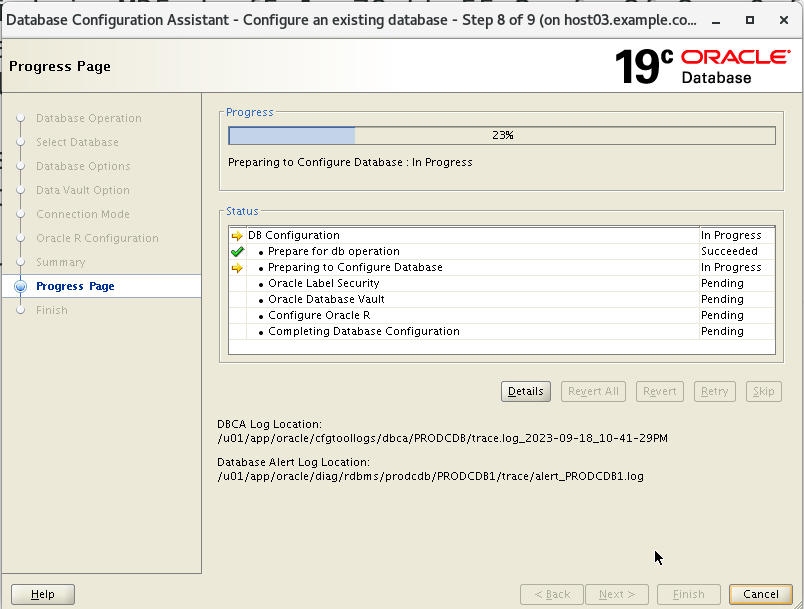This screenshot has width=804, height=609.
Task: Open the Summary step
Action: click(x=61, y=262)
